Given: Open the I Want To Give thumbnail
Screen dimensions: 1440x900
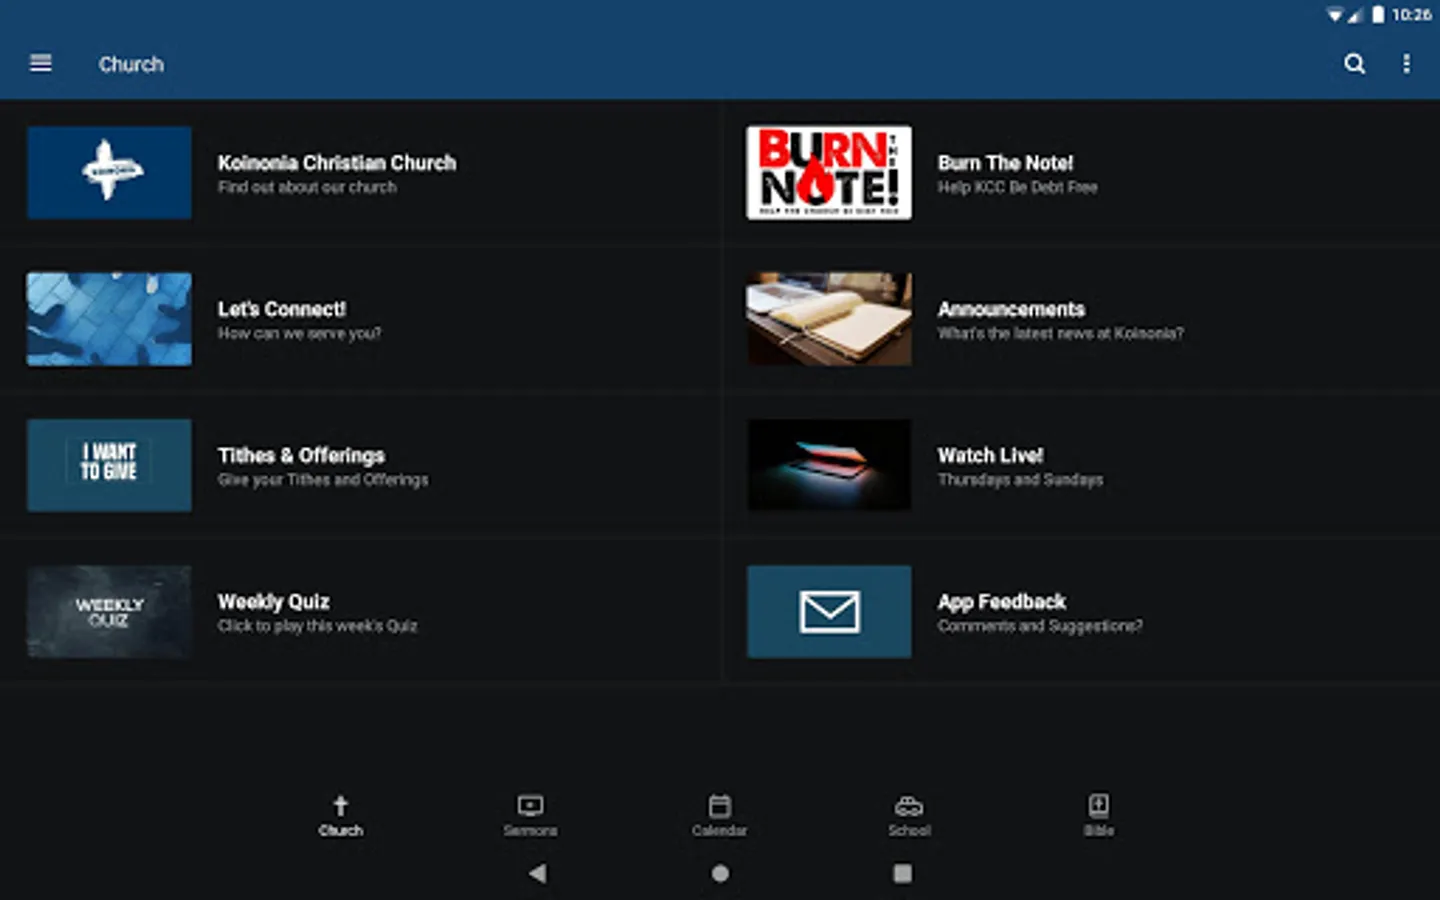Looking at the screenshot, I should [x=109, y=465].
